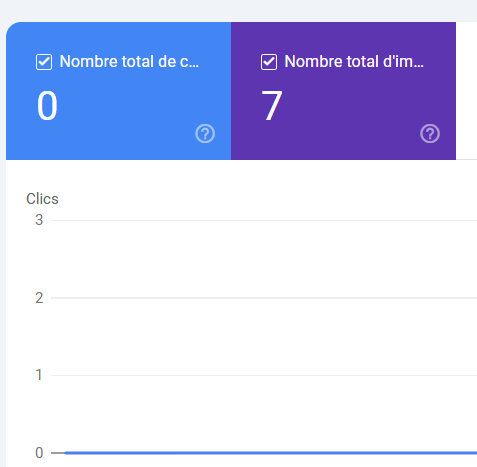Select the purple total impressions value 7

click(272, 106)
